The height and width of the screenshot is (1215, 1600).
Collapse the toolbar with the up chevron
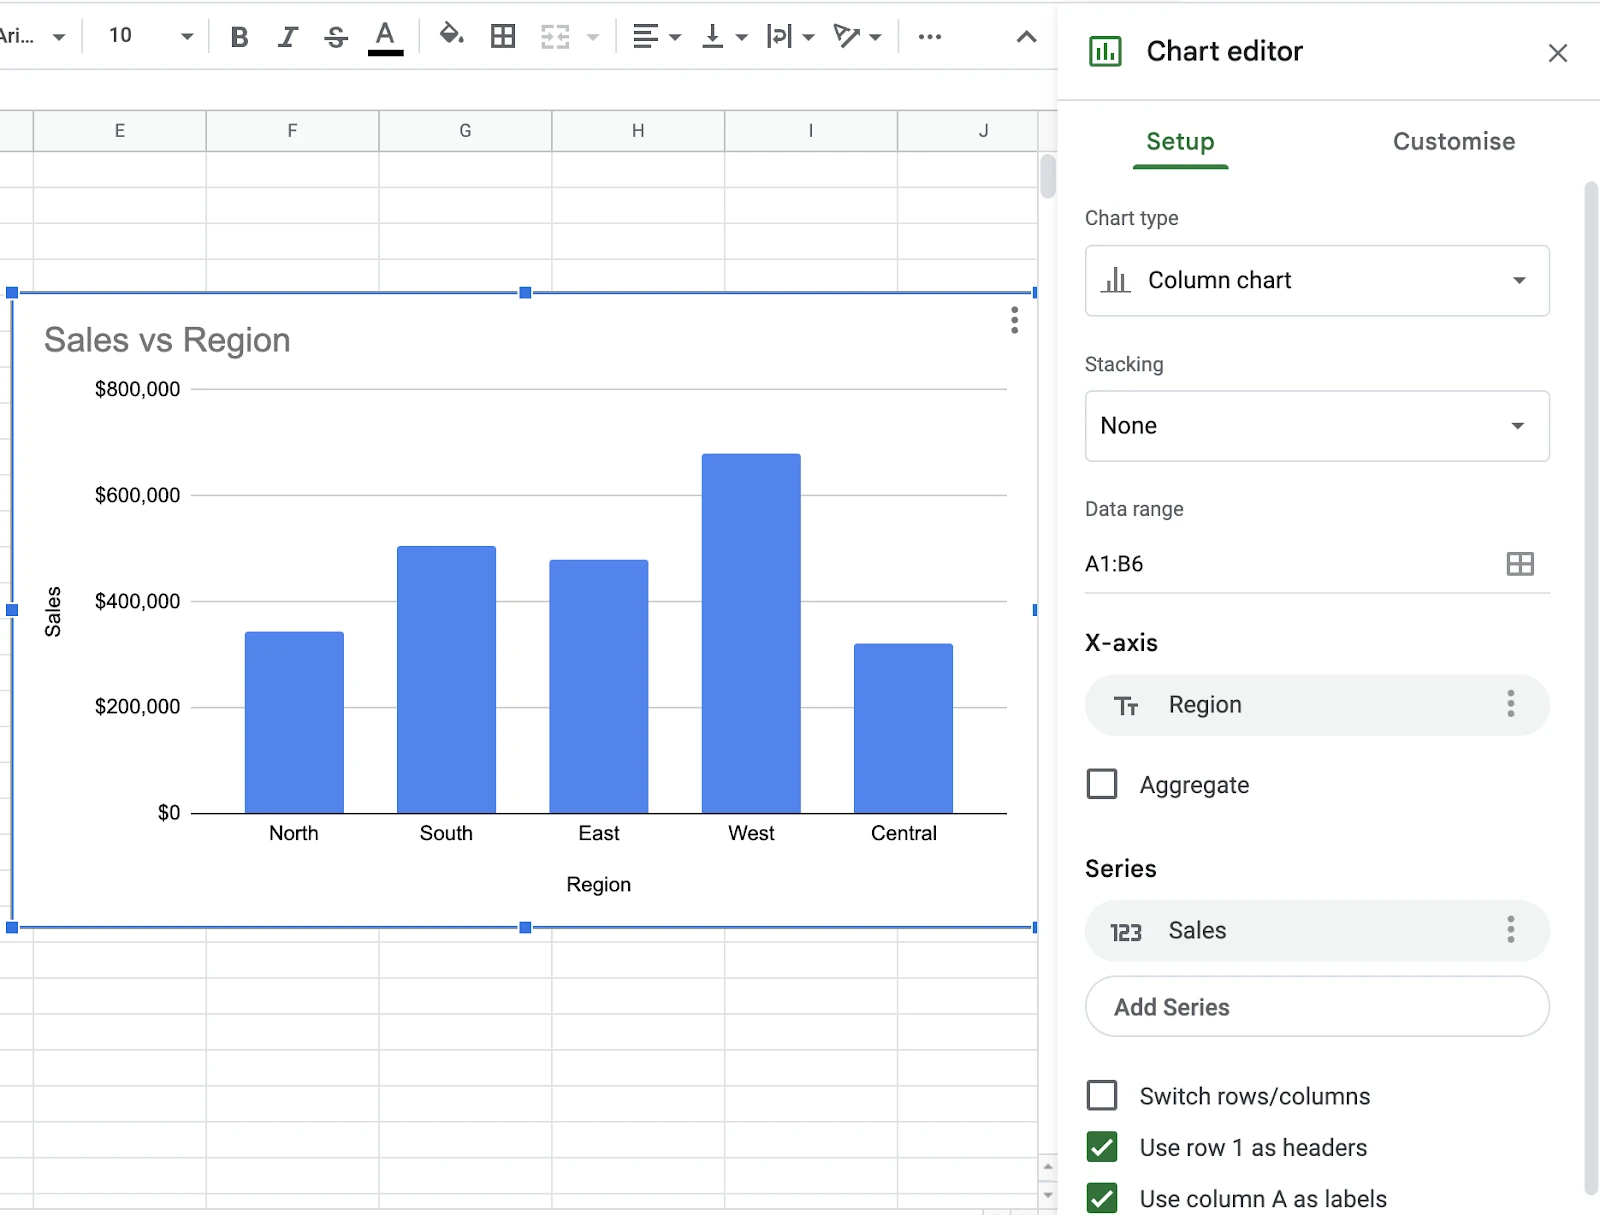[x=1026, y=37]
